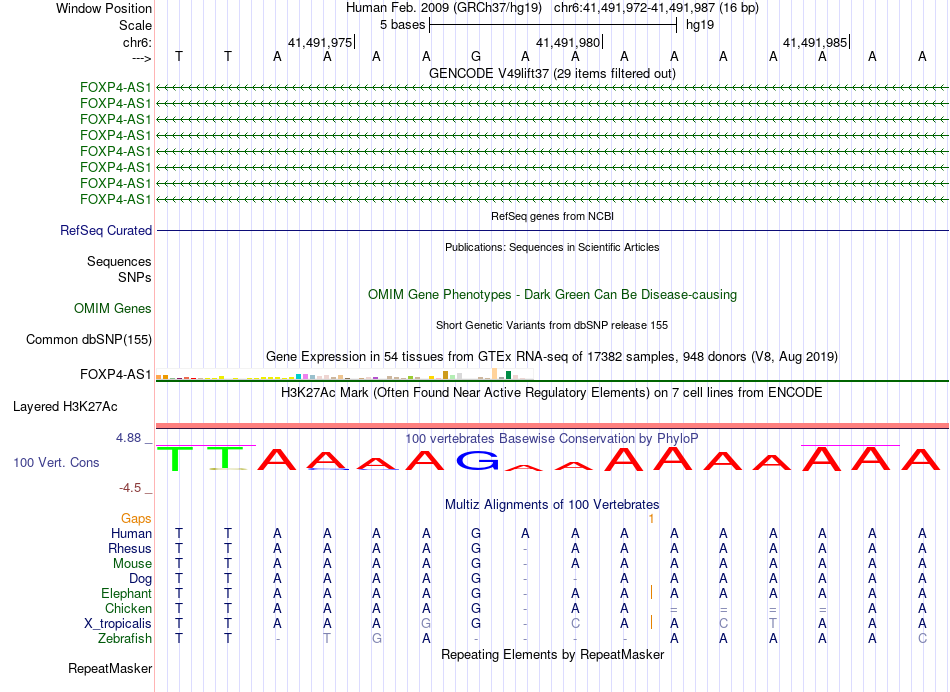Click the OMIM Genes label

point(113,308)
